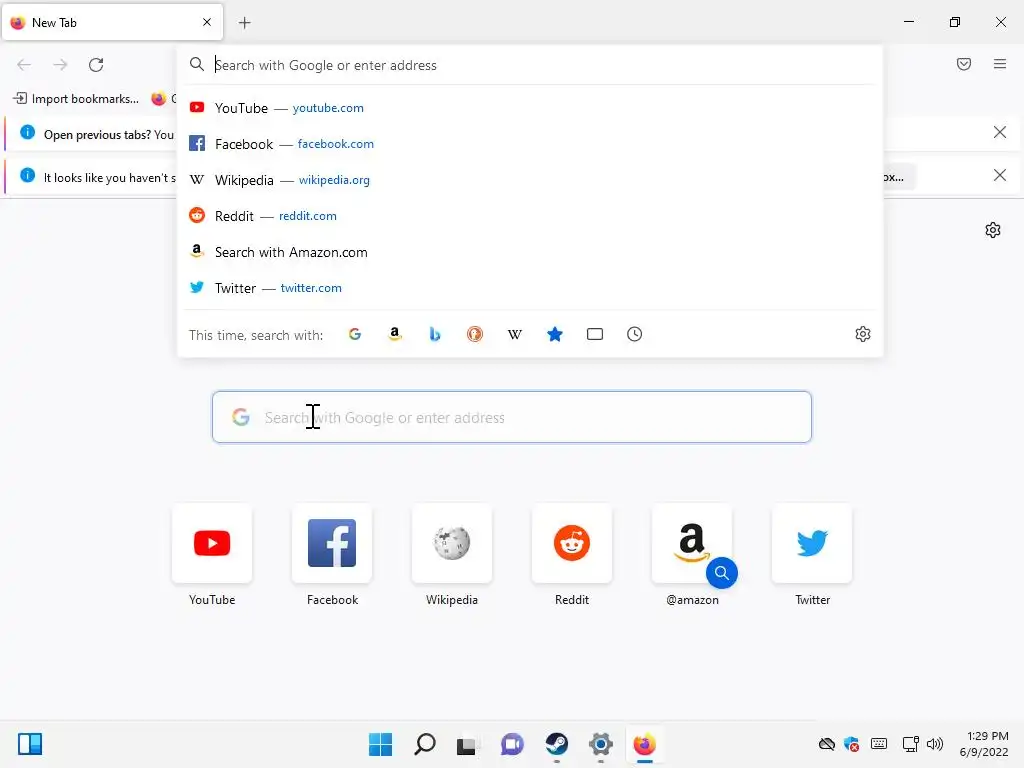The height and width of the screenshot is (768, 1024).
Task: Select Bing in This time search with
Action: click(x=435, y=334)
